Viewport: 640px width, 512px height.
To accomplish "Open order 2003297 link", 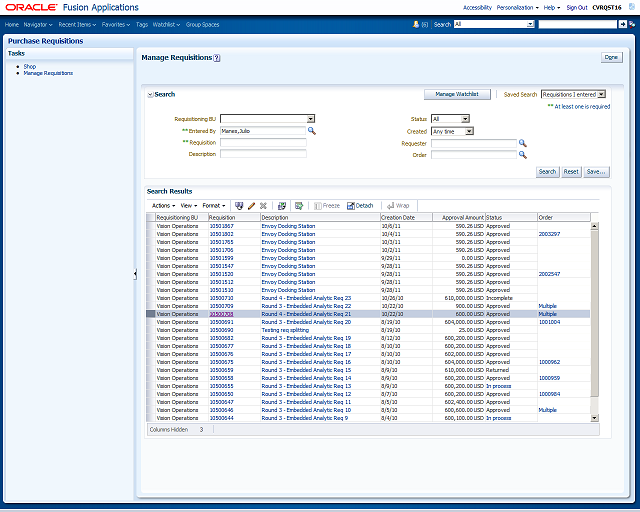I will 549,234.
